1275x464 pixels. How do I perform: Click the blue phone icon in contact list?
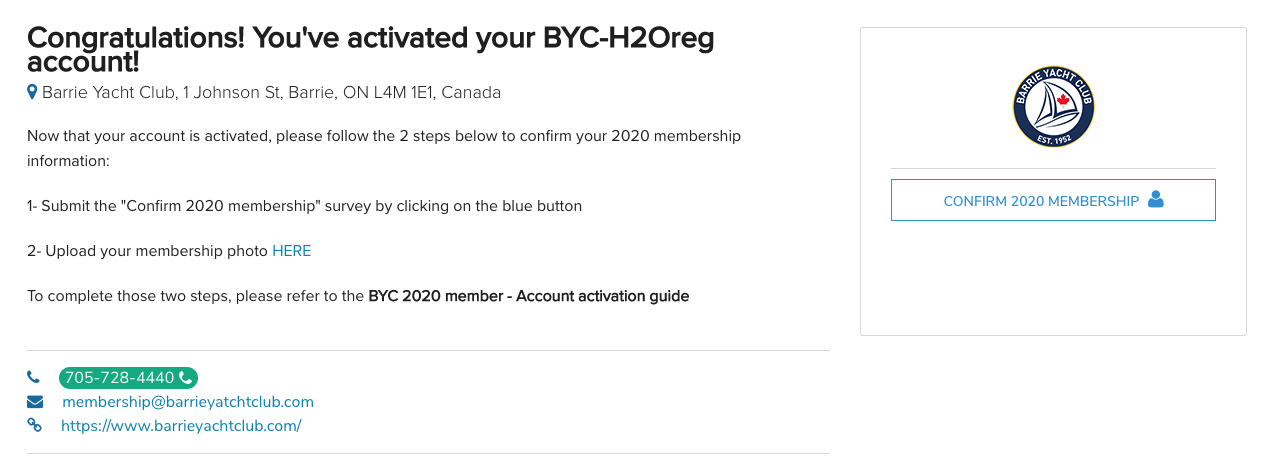tap(33, 378)
